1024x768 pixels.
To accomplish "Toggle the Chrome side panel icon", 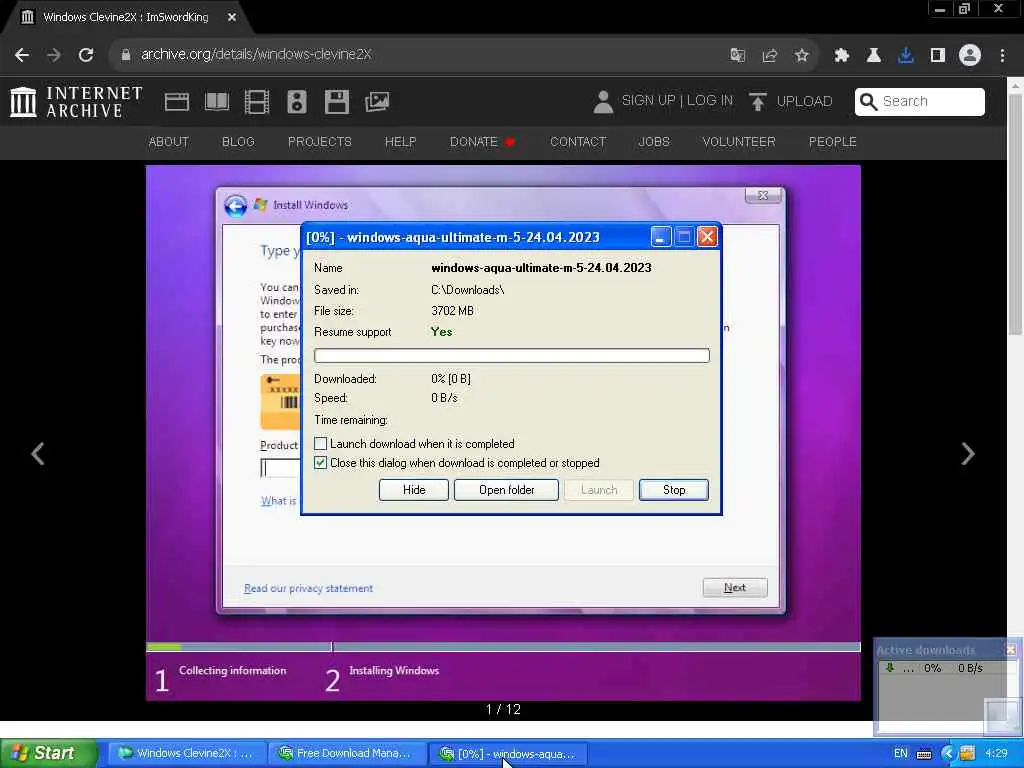I will point(937,56).
